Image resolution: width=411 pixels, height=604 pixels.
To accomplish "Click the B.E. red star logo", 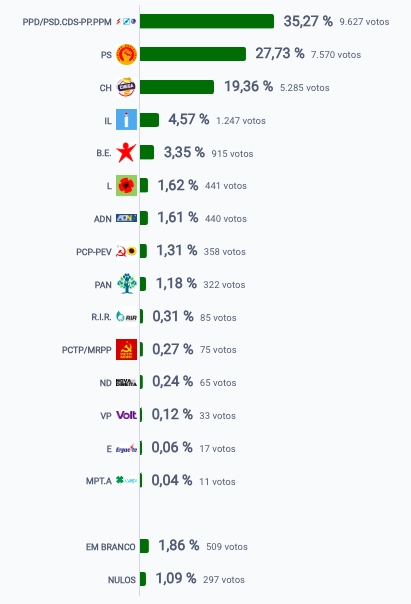I will [126, 153].
